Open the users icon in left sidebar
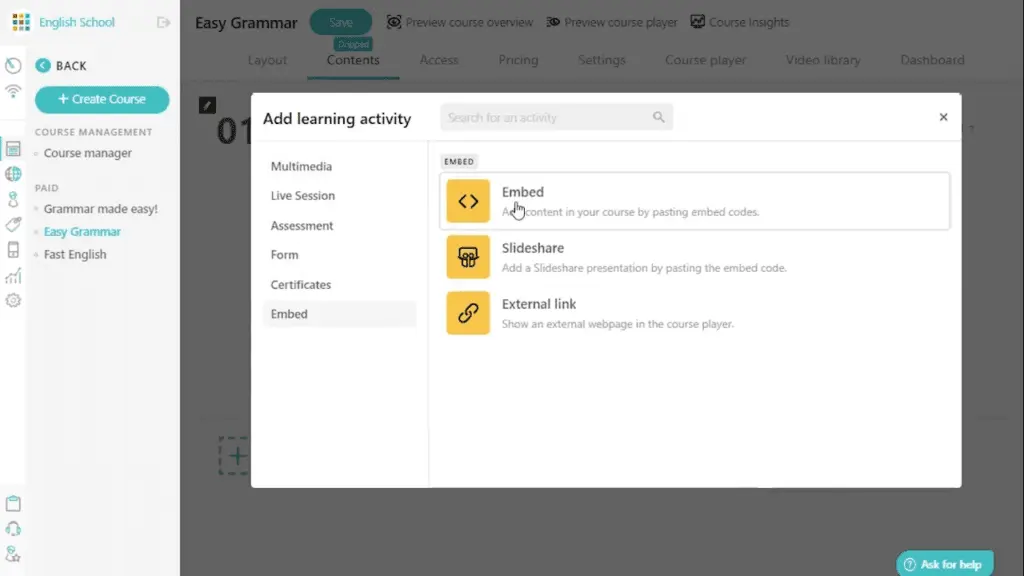 click(13, 199)
